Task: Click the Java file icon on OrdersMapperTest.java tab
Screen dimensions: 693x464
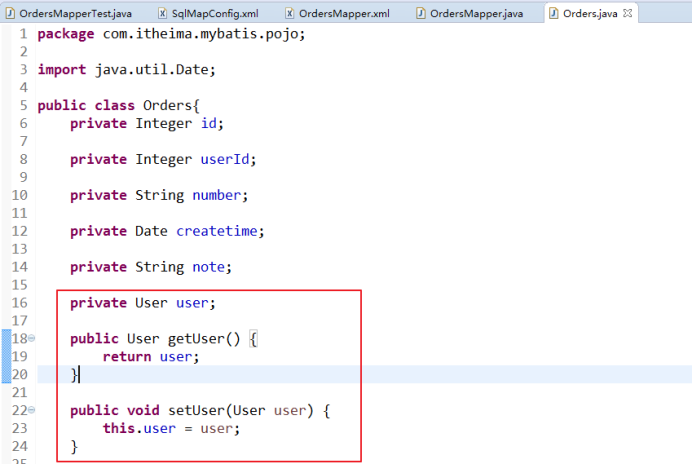Action: coord(11,14)
